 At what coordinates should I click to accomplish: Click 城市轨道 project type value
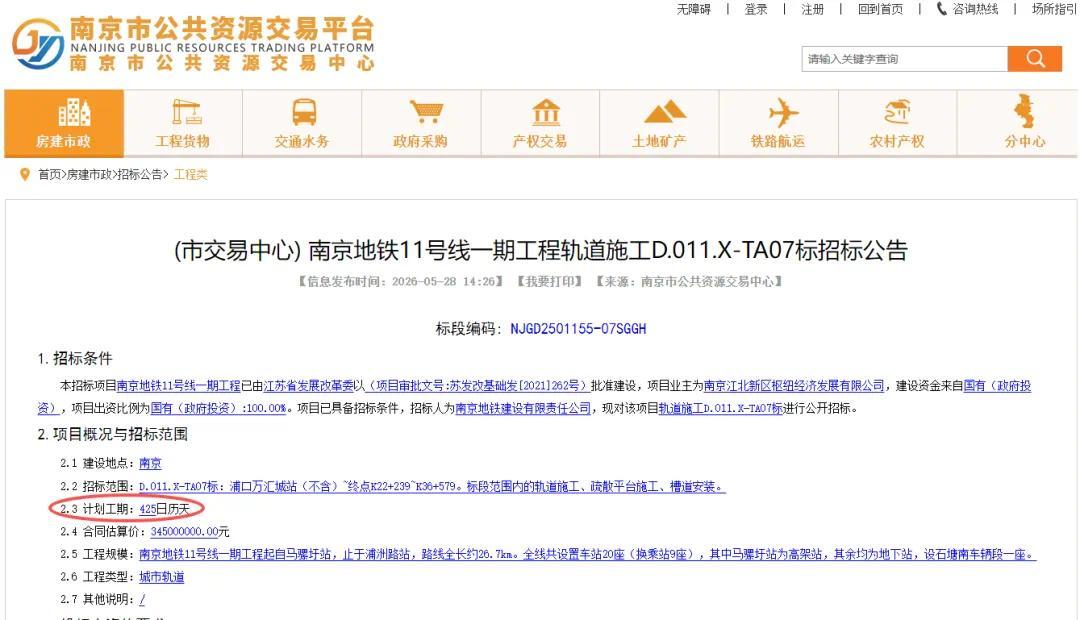[x=161, y=577]
